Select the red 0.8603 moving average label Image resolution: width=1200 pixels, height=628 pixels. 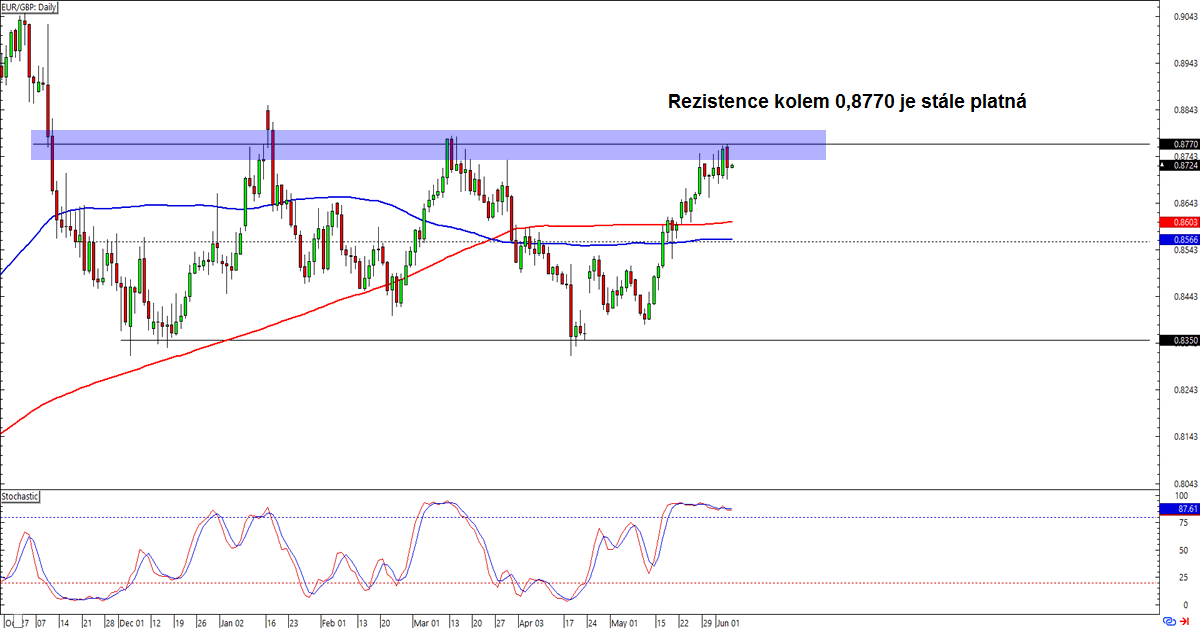(1178, 221)
